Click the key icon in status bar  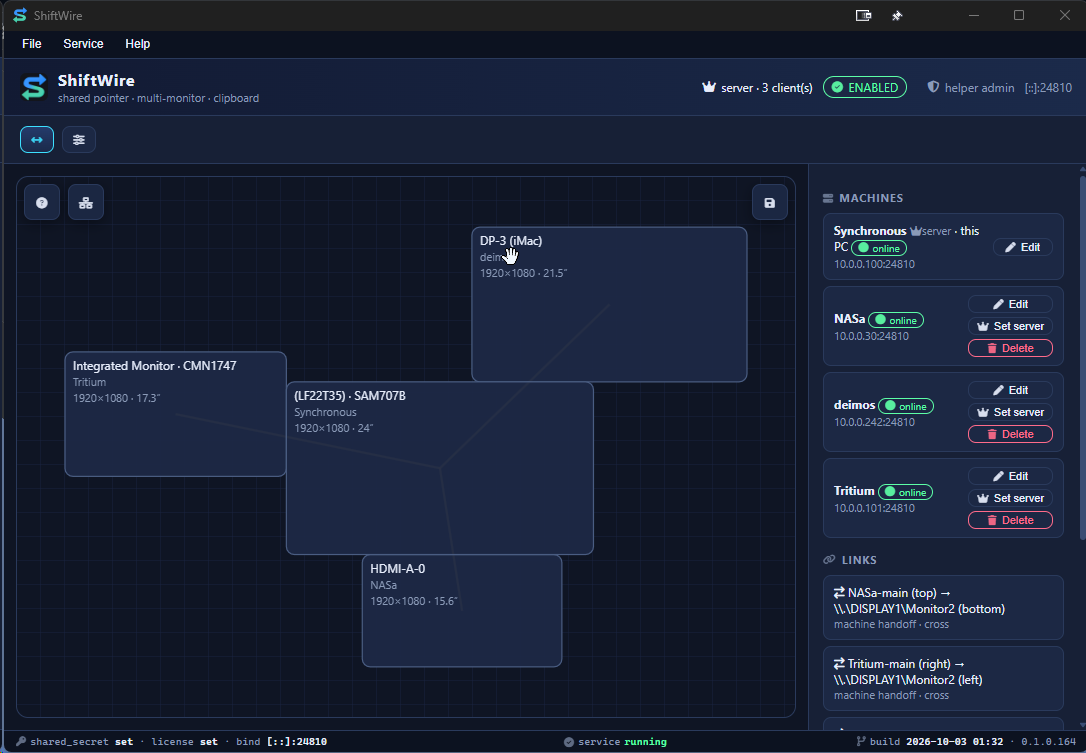[x=21, y=741]
